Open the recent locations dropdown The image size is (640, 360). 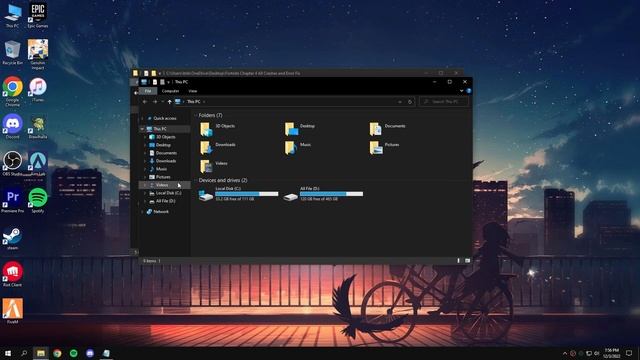[162, 102]
